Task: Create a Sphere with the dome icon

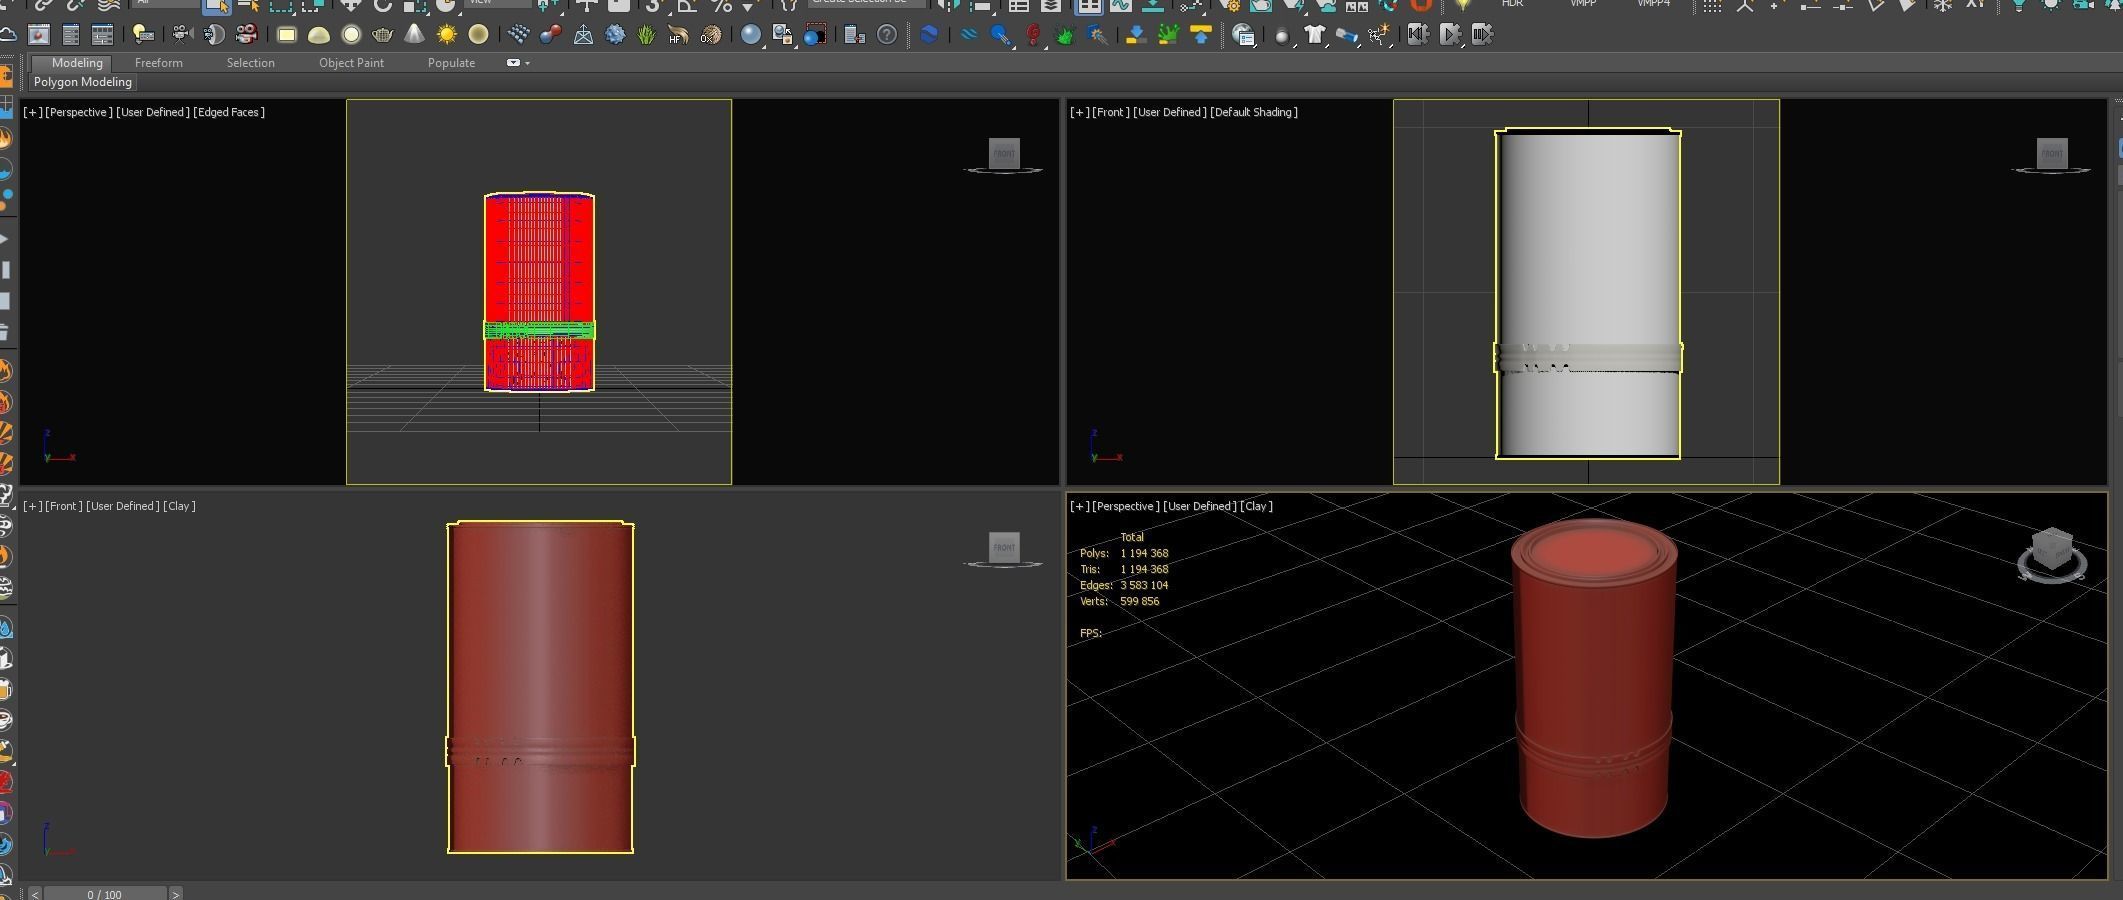Action: pyautogui.click(x=319, y=35)
